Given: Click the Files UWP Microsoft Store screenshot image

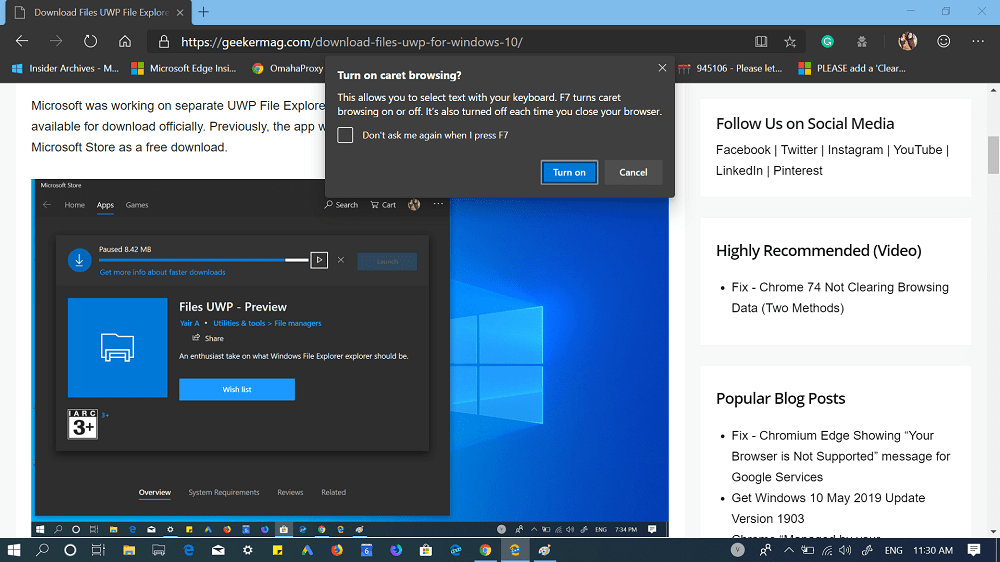Looking at the screenshot, I should [349, 358].
